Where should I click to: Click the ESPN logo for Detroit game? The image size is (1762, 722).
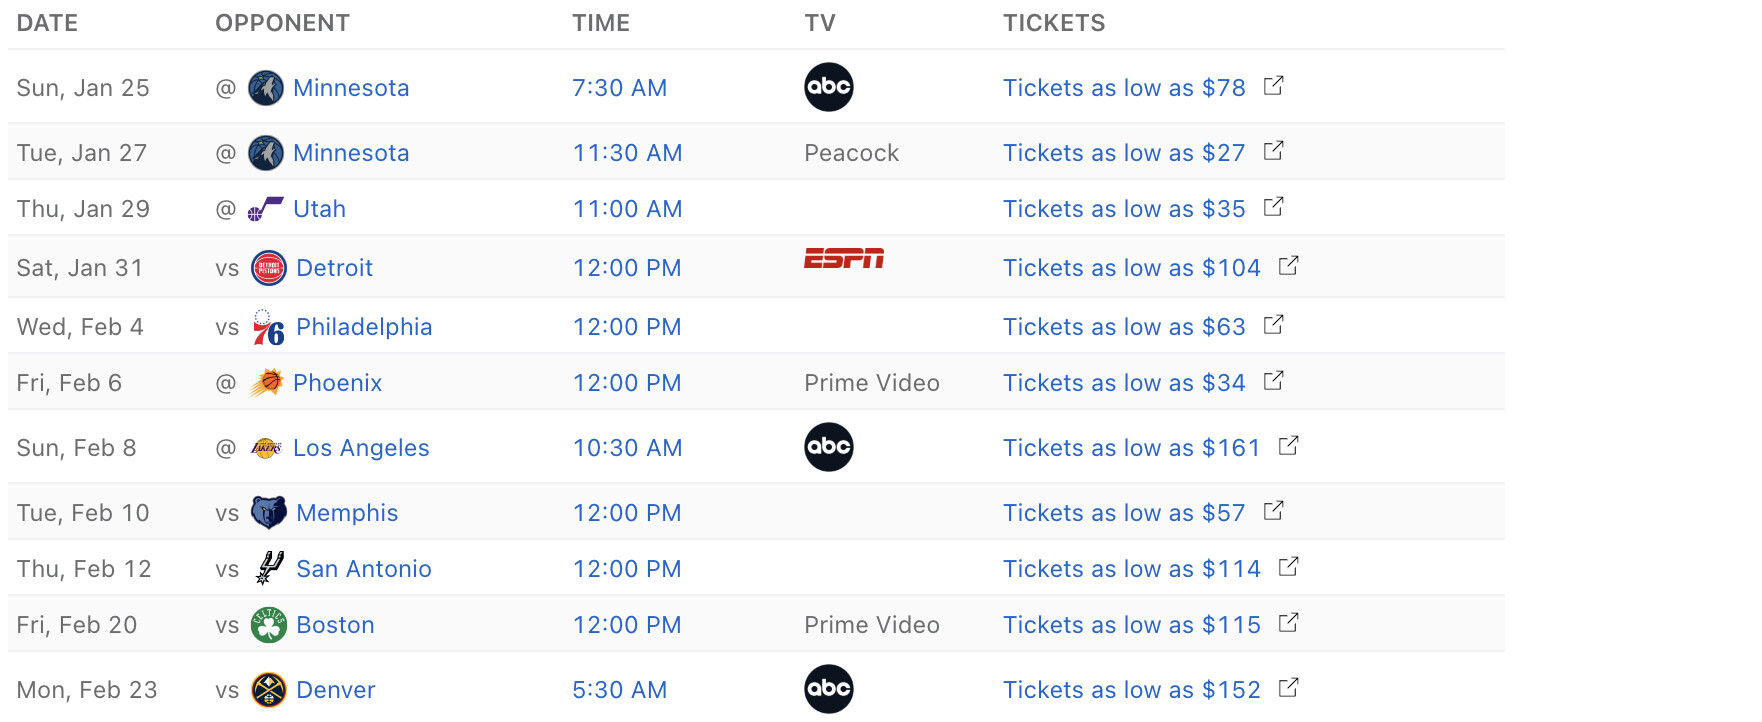point(844,259)
